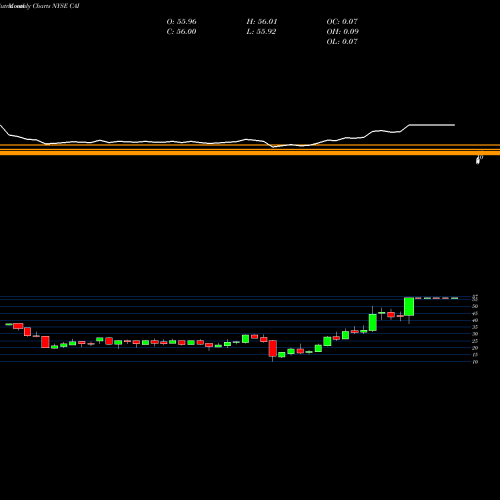The height and width of the screenshot is (500, 500).
Task: Click the thick orange horizontal band
Action: 250,153
